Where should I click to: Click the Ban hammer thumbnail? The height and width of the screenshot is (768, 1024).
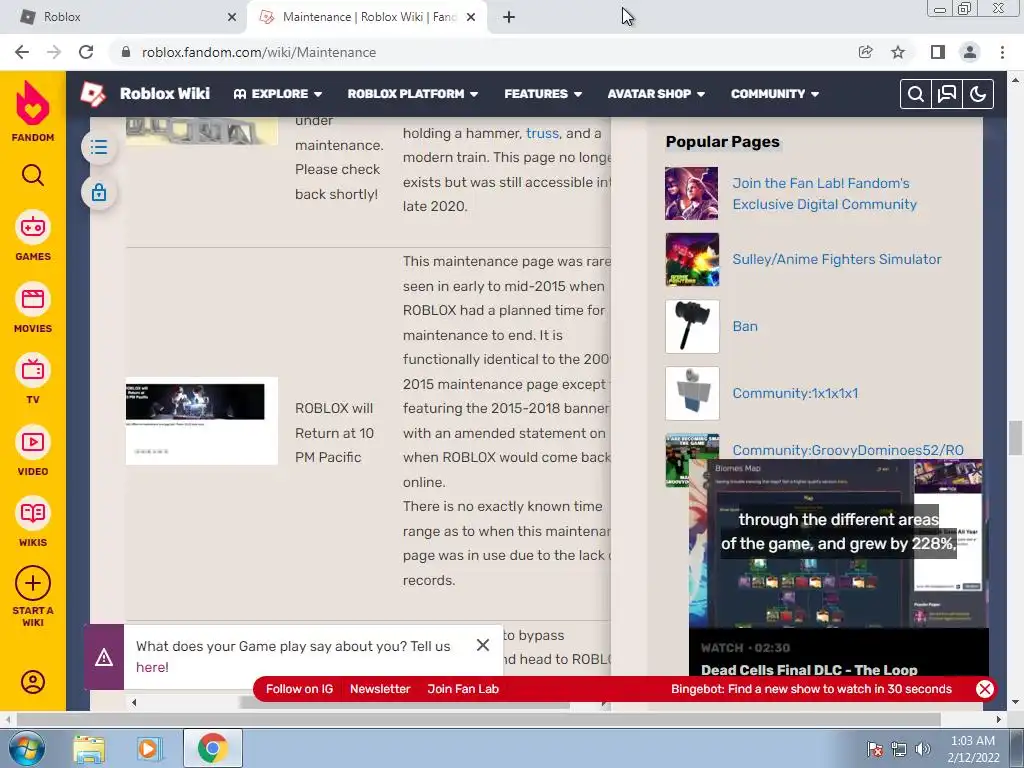pyautogui.click(x=692, y=327)
